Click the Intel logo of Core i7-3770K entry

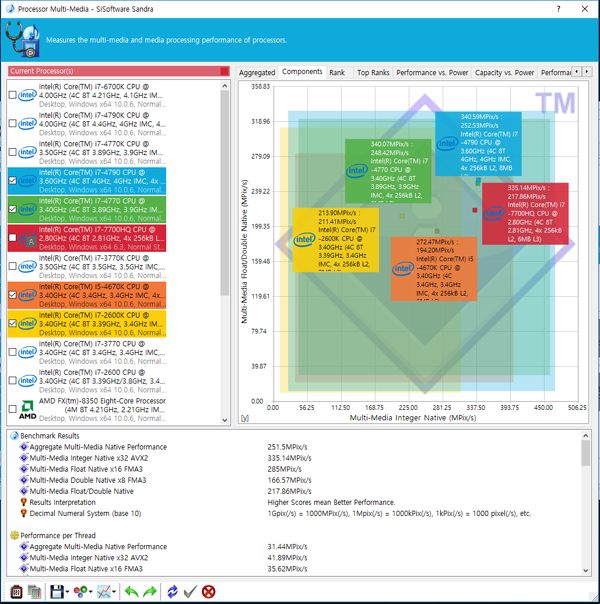point(28,266)
